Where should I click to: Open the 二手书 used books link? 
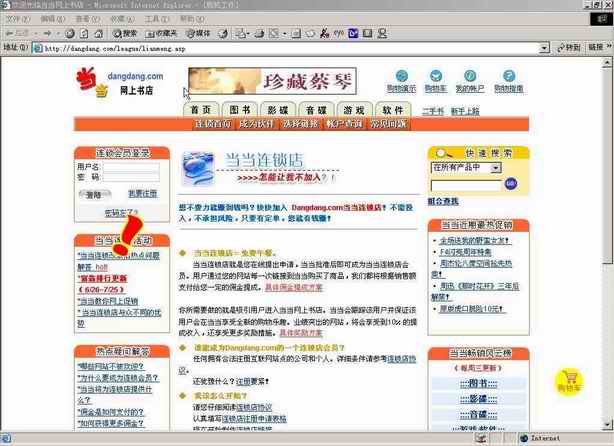[x=433, y=111]
